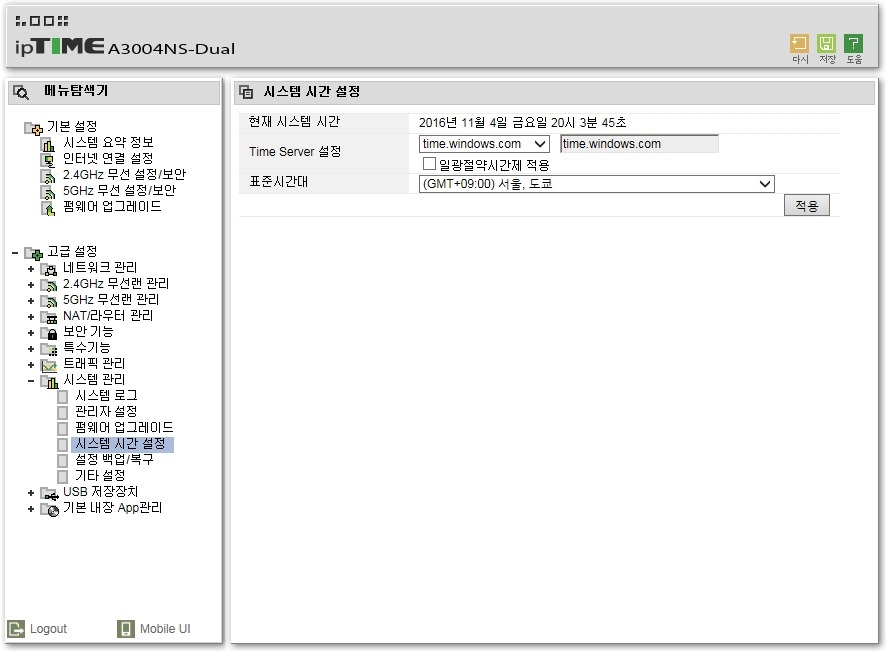The width and height of the screenshot is (889, 653).
Task: Click the 다시 refresh icon
Action: click(x=799, y=44)
